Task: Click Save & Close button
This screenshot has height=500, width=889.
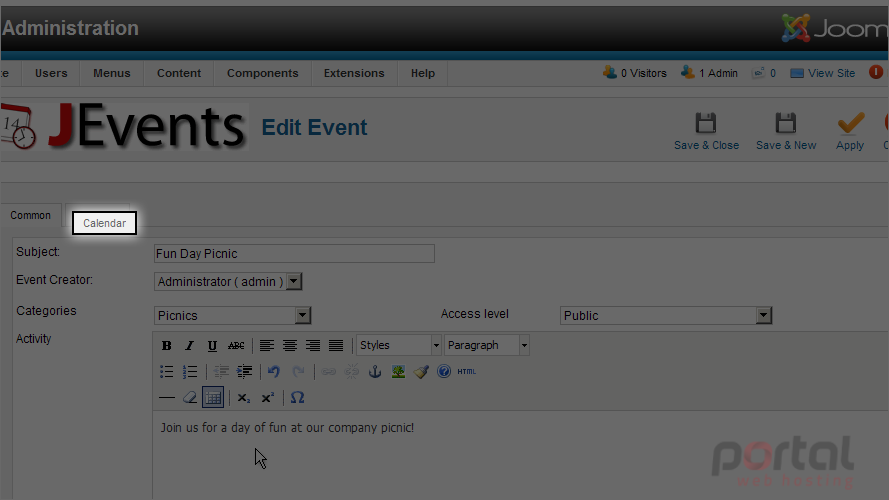Action: [706, 132]
